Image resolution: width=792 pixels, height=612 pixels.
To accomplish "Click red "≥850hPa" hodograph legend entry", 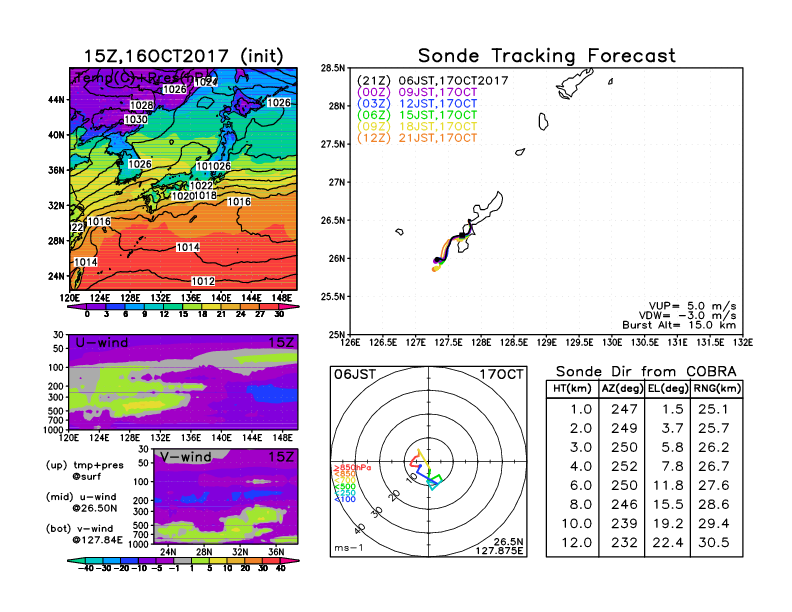I will click(352, 468).
